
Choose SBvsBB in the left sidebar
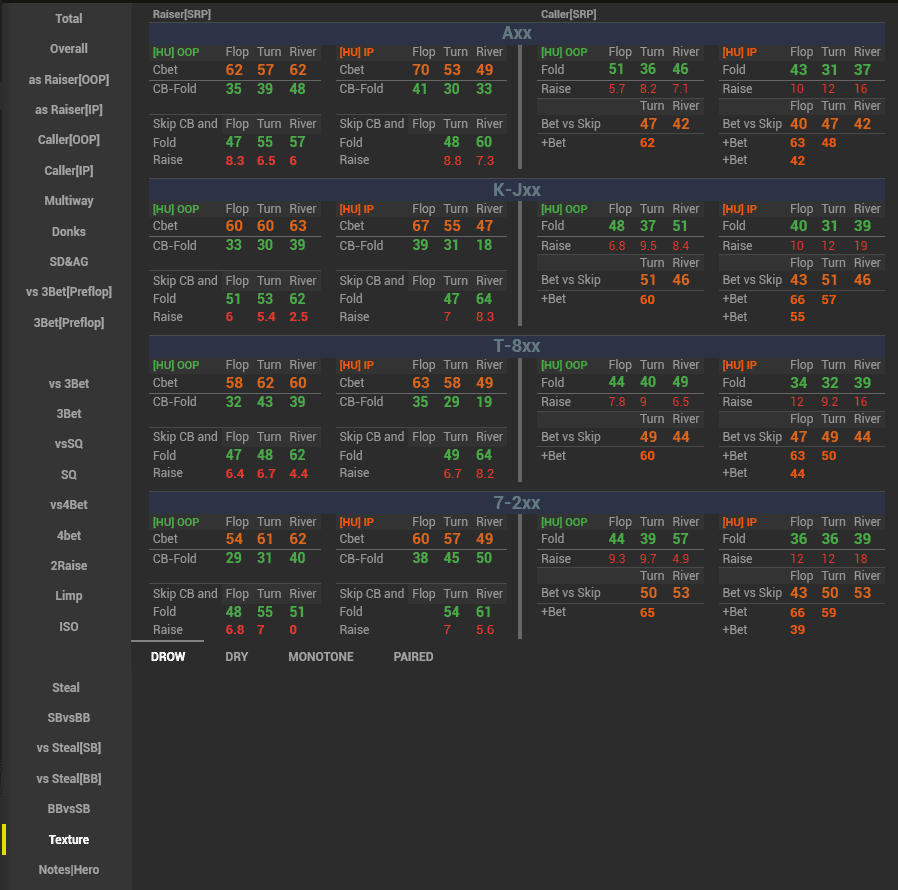(x=69, y=718)
